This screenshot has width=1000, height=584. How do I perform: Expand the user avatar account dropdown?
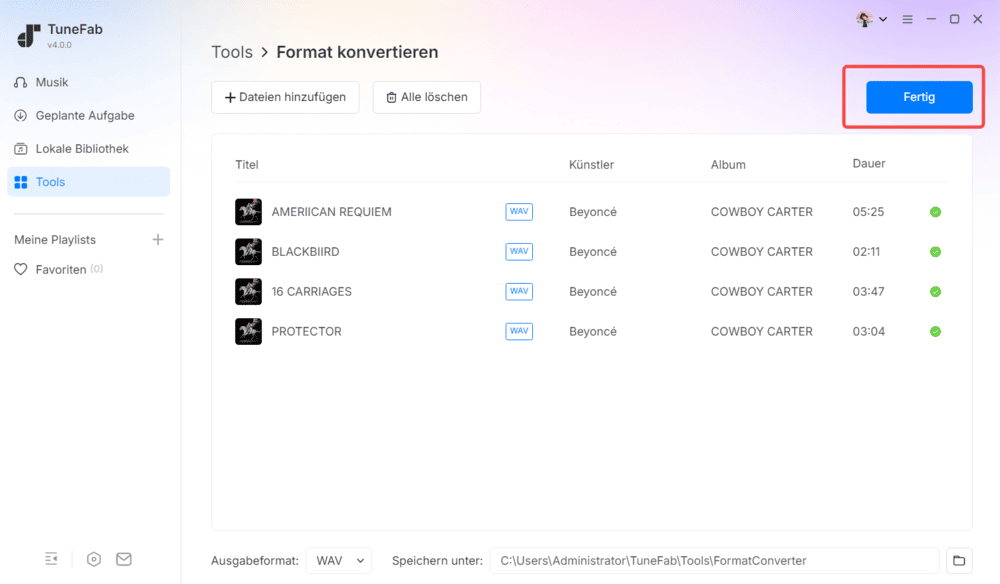[872, 19]
